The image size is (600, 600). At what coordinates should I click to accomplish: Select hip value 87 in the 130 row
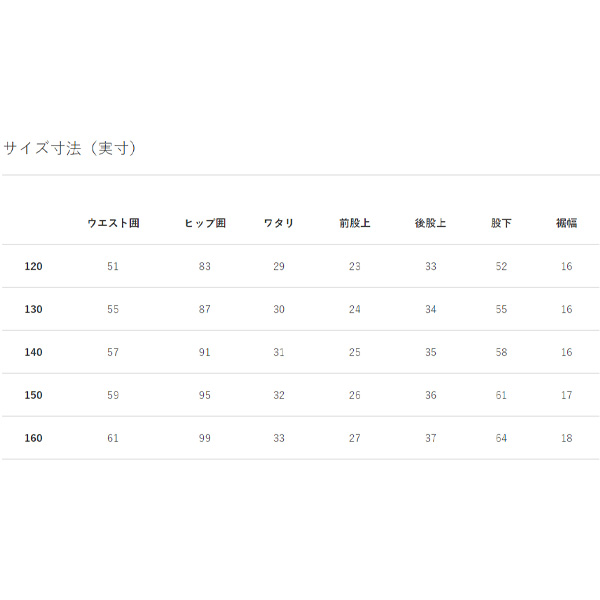coord(205,310)
